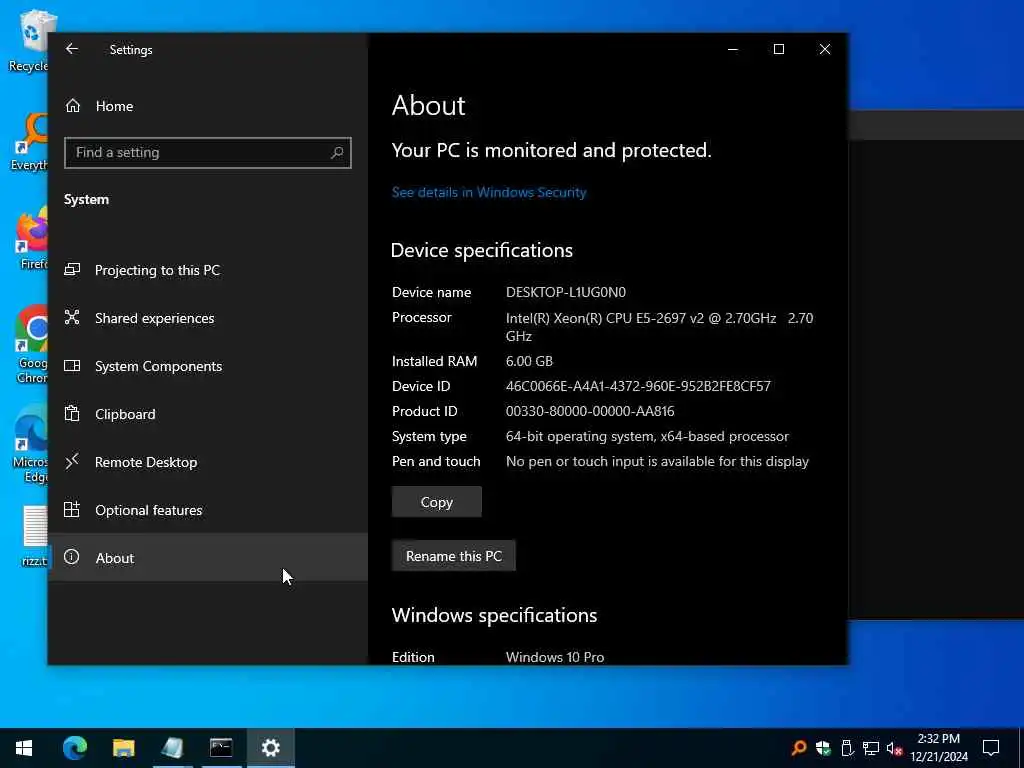Open the Action Center notifications icon
The height and width of the screenshot is (768, 1024).
pyautogui.click(x=991, y=748)
